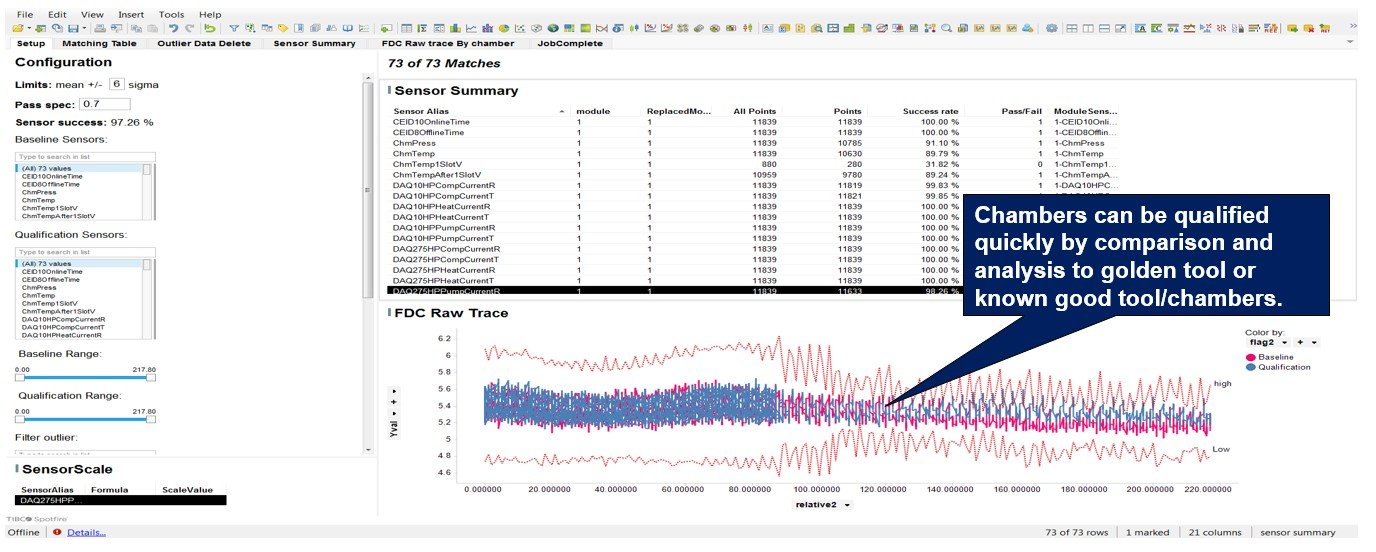Click the Baseline Range slider right handle

pos(151,377)
